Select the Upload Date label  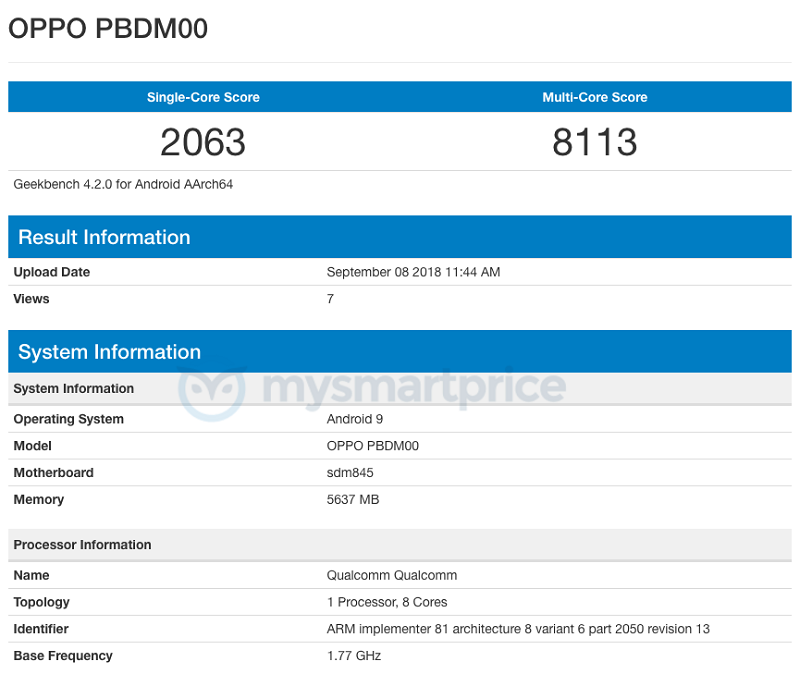coord(52,272)
